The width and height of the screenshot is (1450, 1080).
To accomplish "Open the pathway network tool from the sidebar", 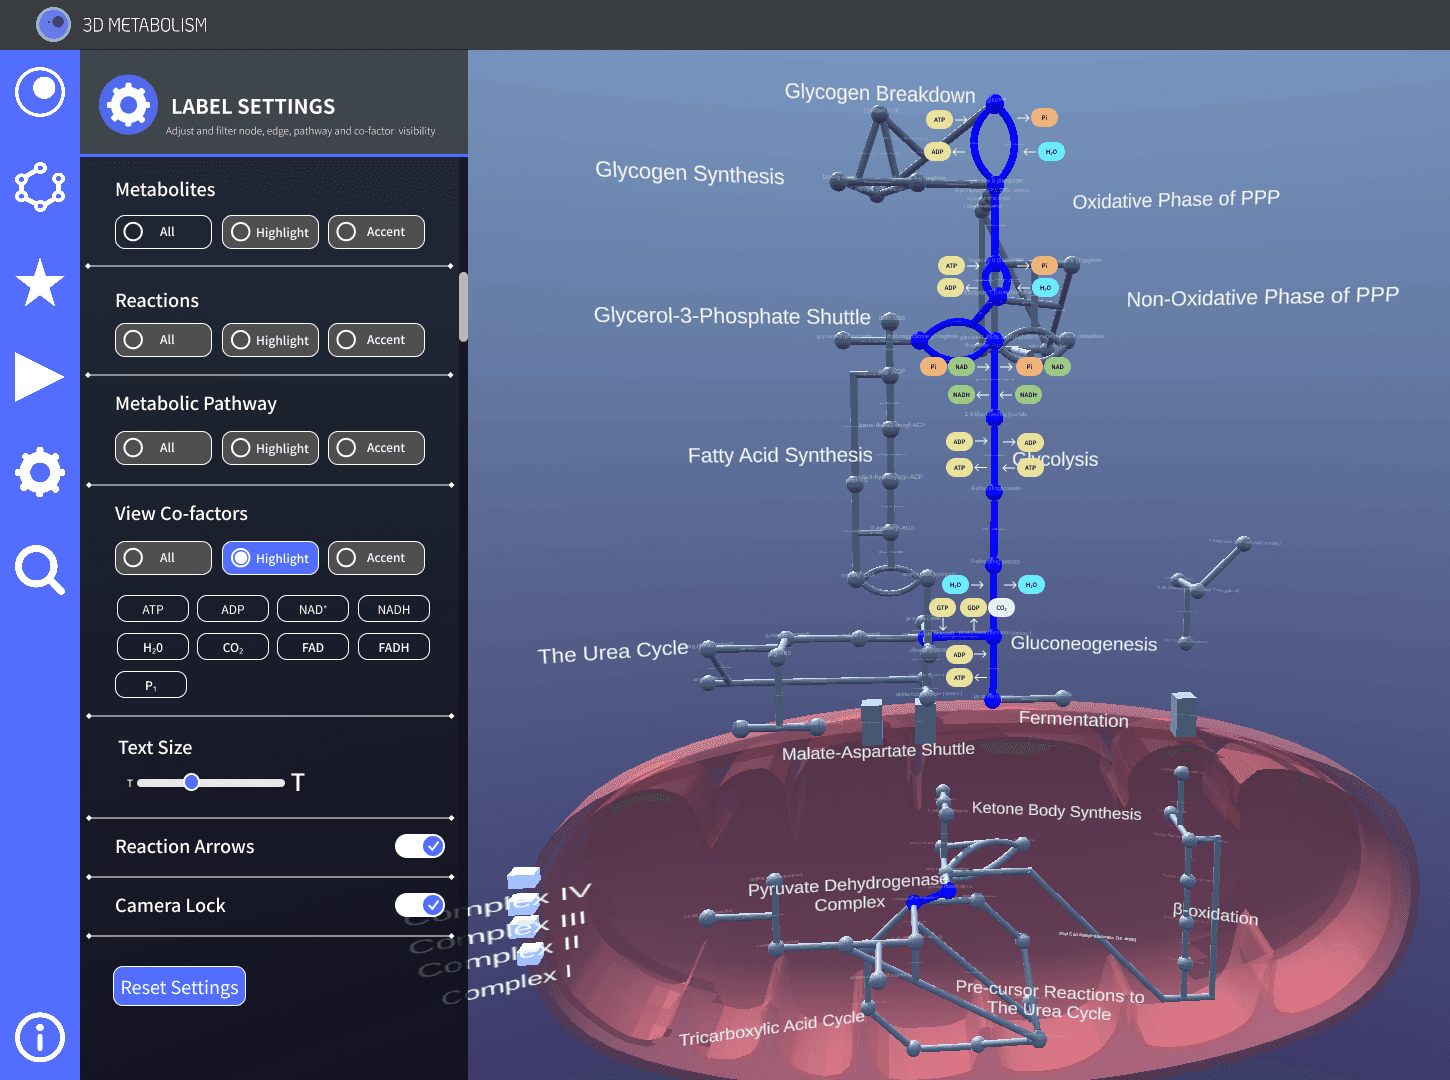I will 40,187.
